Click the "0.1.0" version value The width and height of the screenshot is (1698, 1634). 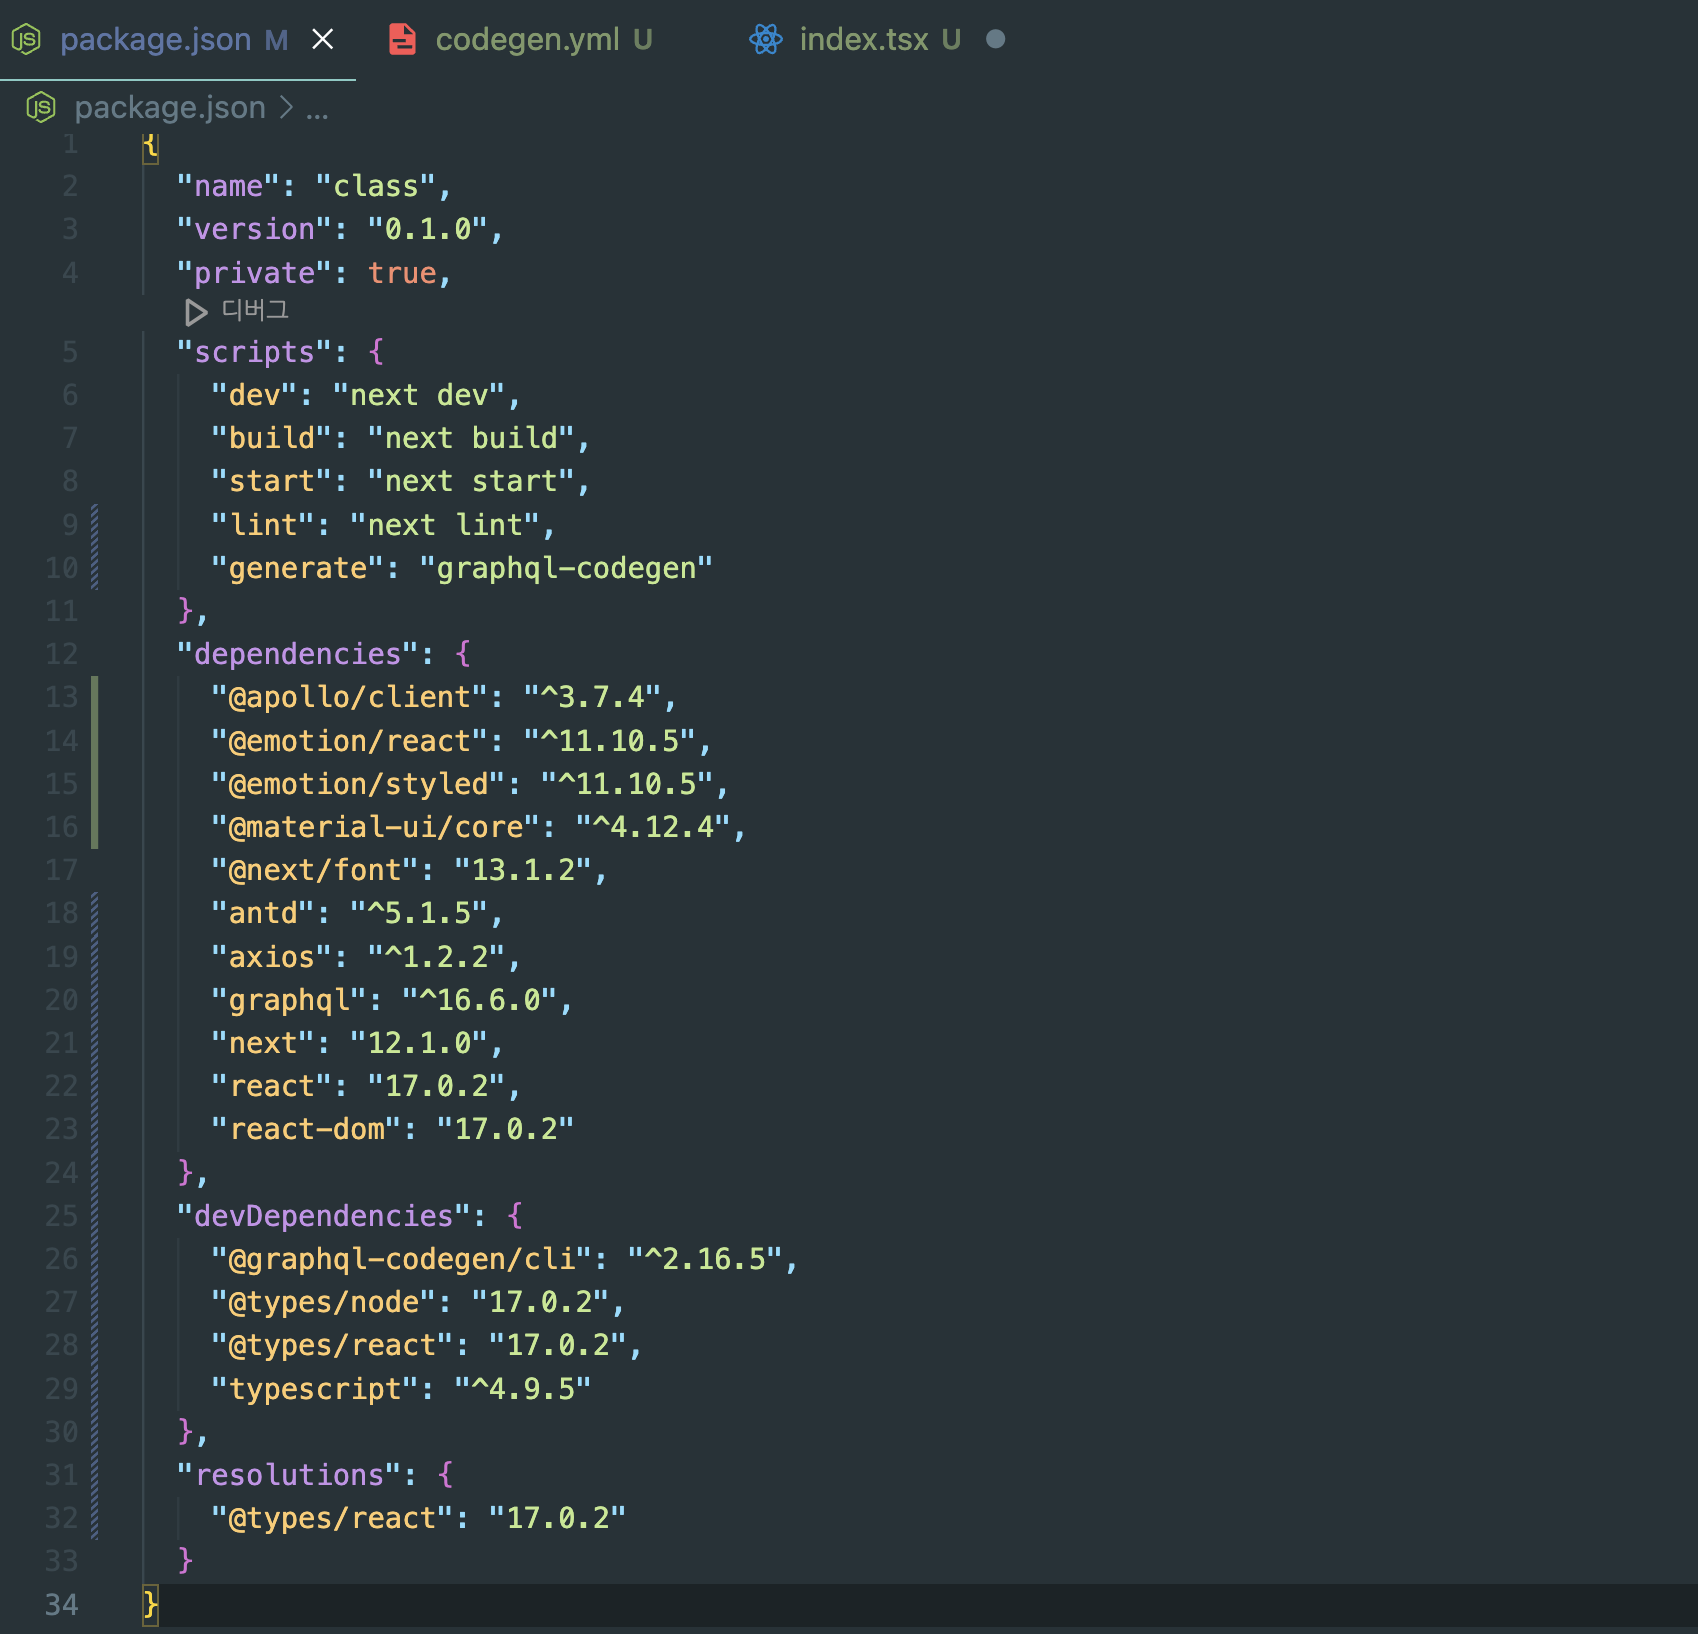pos(428,229)
